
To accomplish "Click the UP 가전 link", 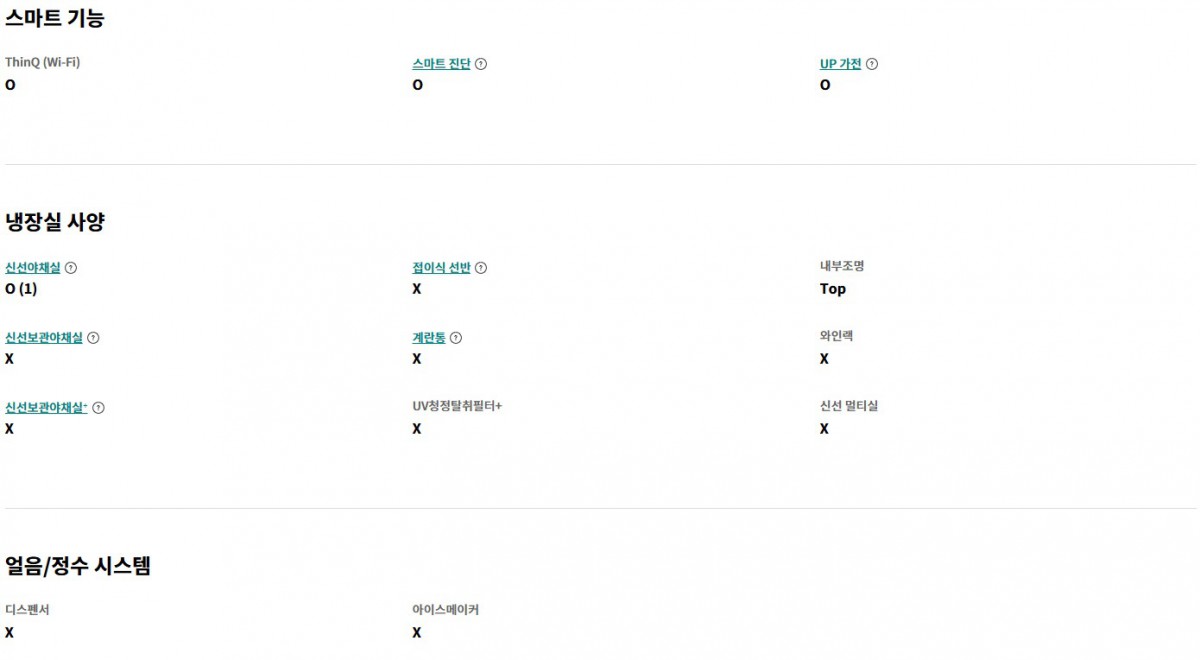I will click(840, 64).
